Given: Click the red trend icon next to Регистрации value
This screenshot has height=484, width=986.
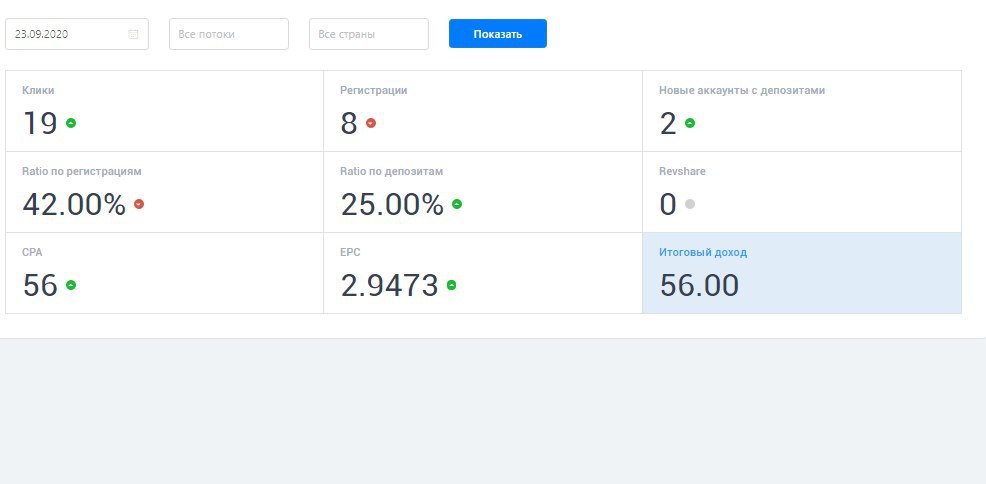Looking at the screenshot, I should coord(371,123).
